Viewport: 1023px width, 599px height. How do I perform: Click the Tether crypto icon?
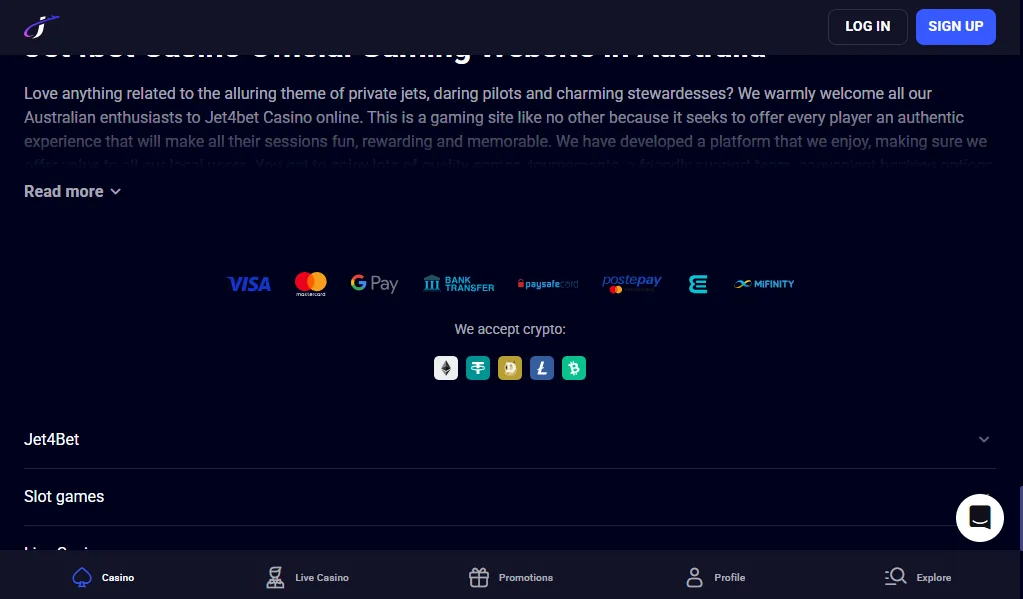pos(478,368)
